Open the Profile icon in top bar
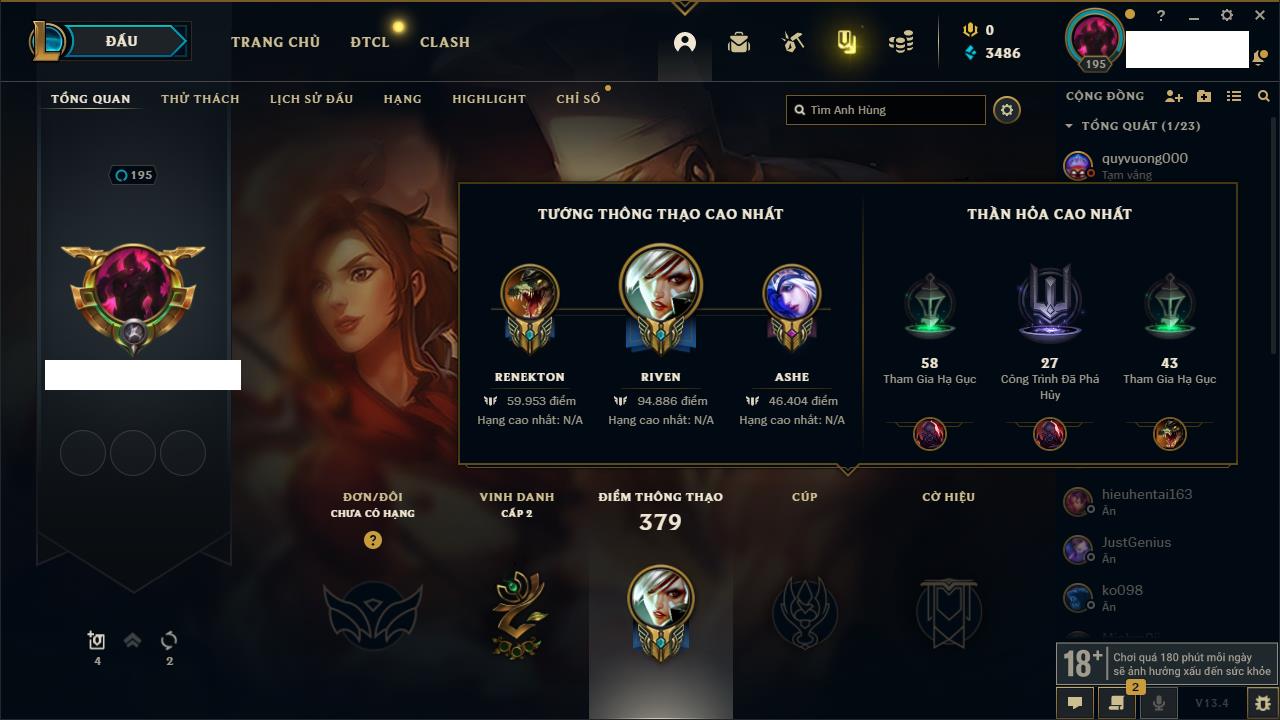The width and height of the screenshot is (1280, 720). pos(685,42)
